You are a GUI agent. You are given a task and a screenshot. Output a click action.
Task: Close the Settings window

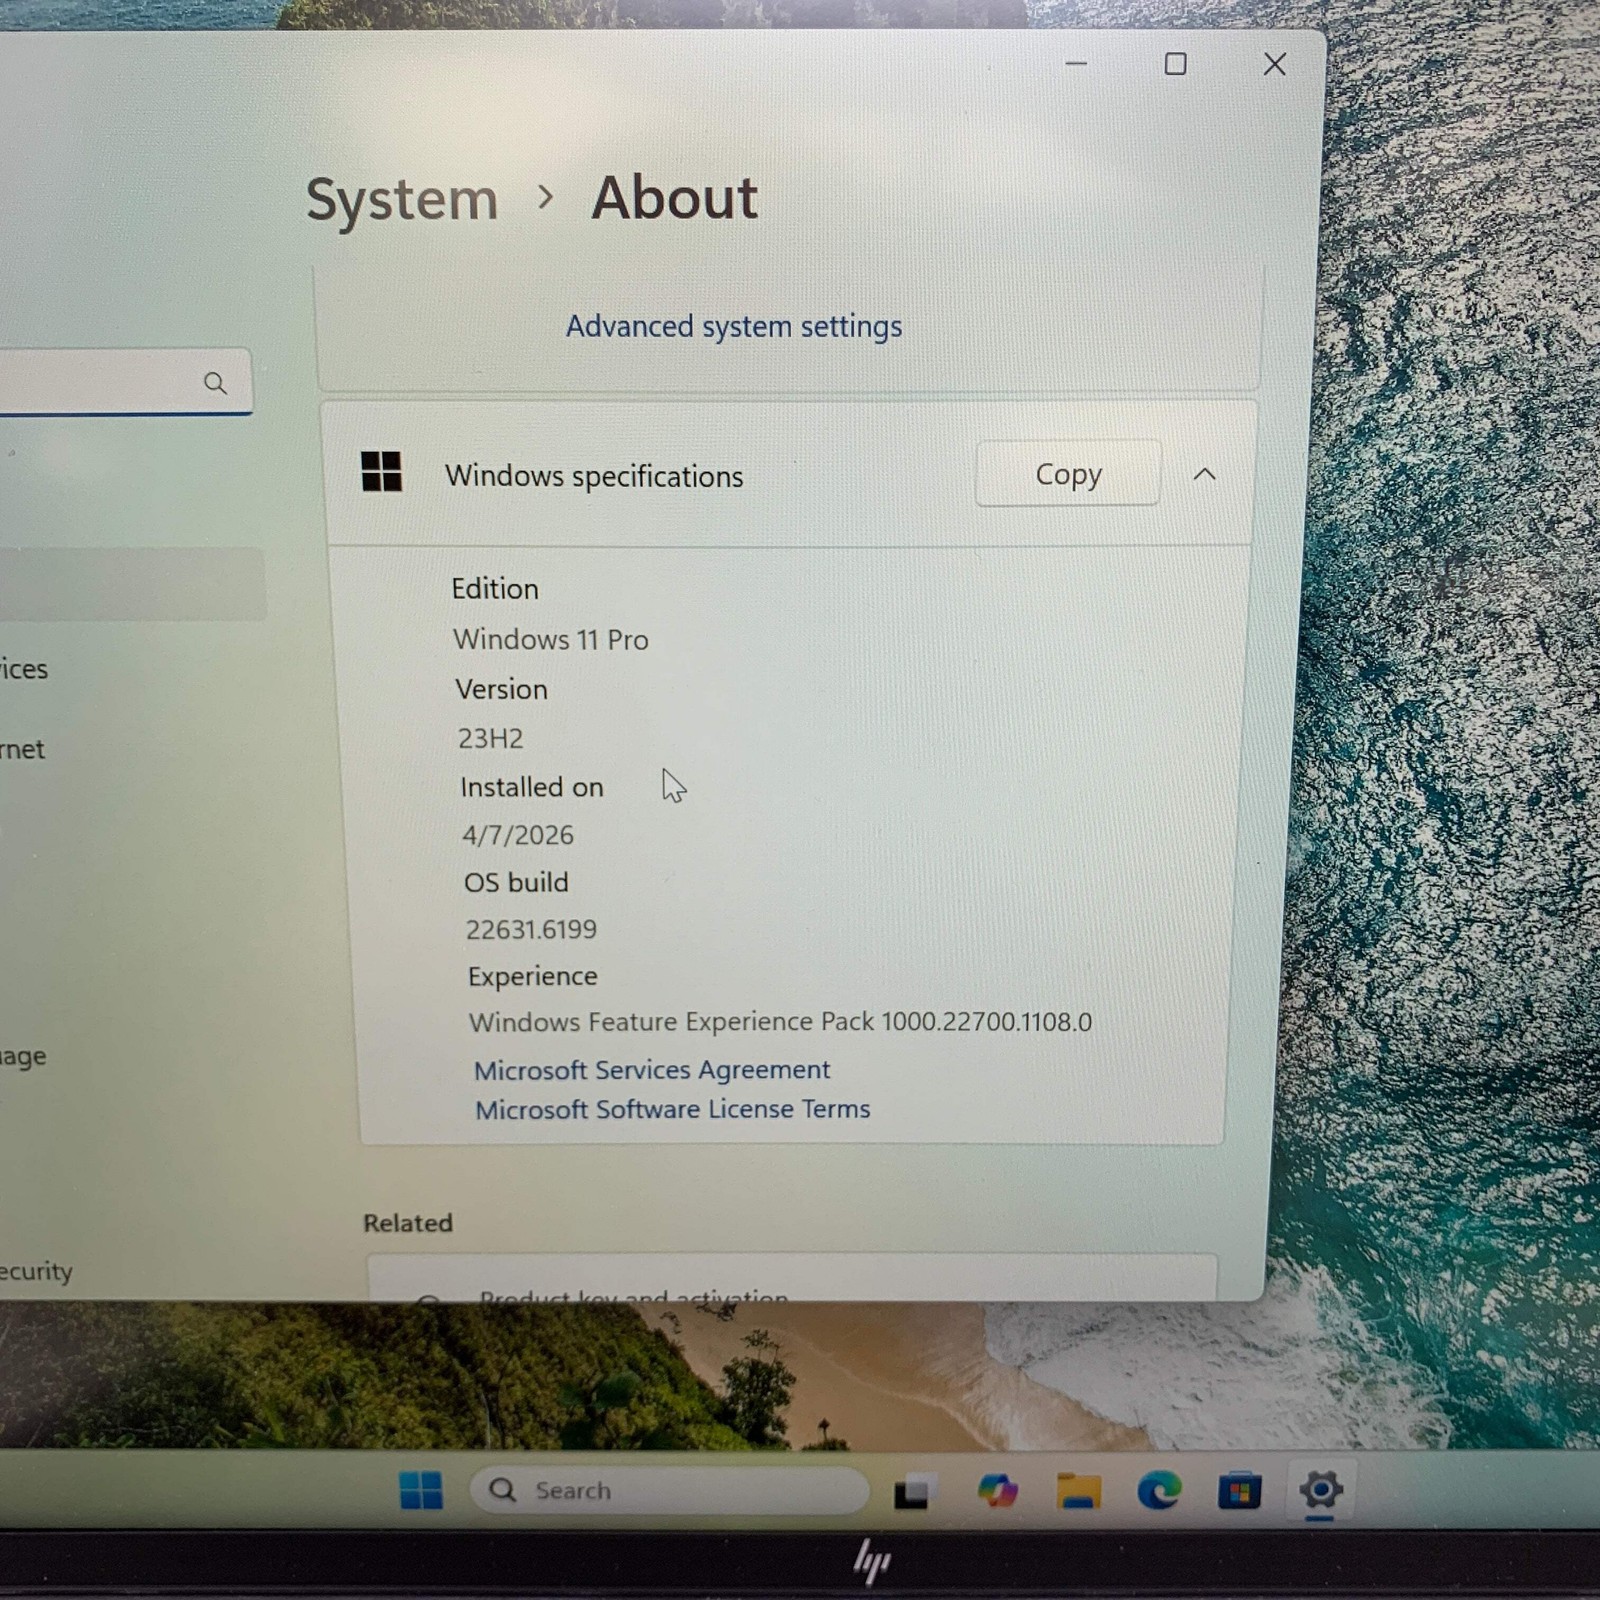(x=1275, y=65)
